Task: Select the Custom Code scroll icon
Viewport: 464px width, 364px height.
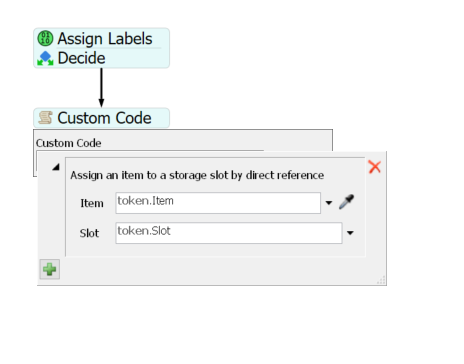Action: pyautogui.click(x=45, y=118)
